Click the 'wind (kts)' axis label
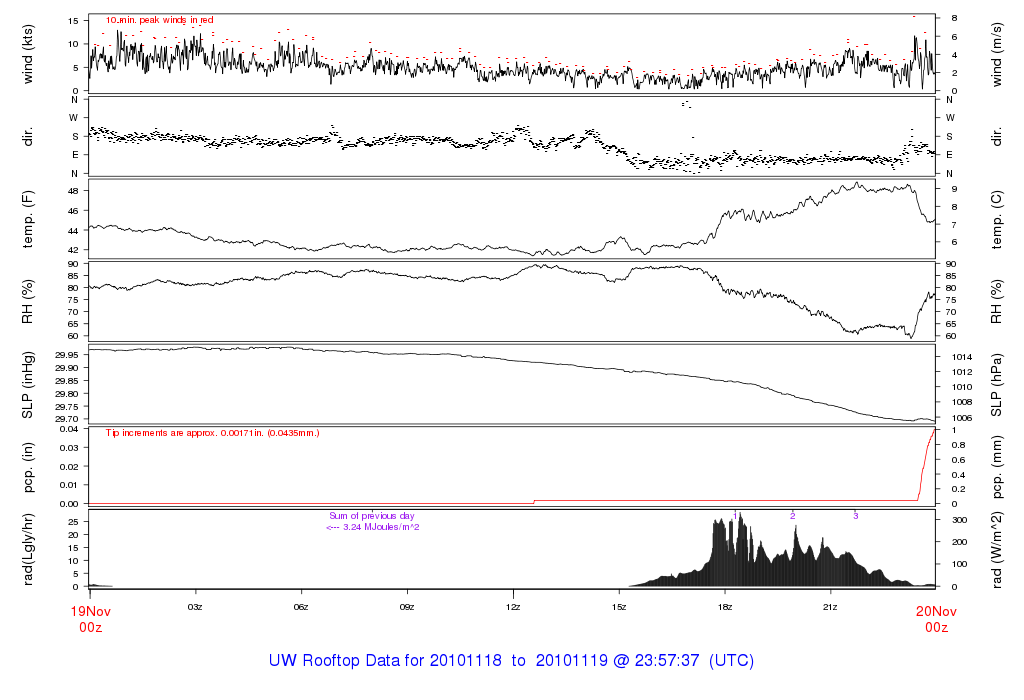Screen dimensions: 1024x700 coord(27,54)
